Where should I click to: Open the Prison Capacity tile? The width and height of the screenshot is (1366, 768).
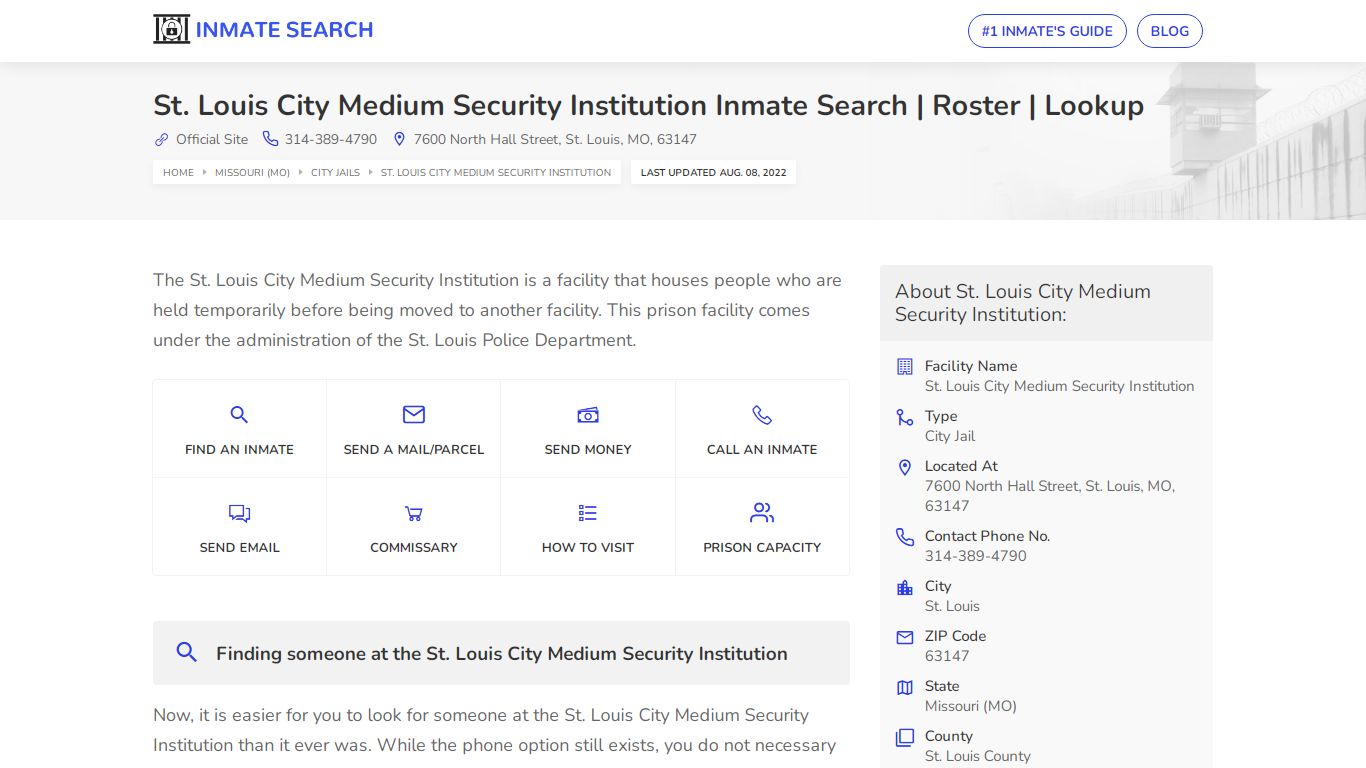pyautogui.click(x=762, y=527)
